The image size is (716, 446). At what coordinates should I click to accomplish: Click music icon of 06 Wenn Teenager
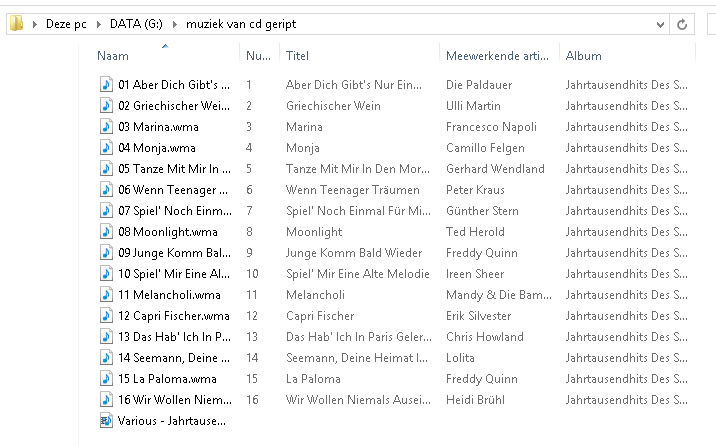[x=106, y=189]
